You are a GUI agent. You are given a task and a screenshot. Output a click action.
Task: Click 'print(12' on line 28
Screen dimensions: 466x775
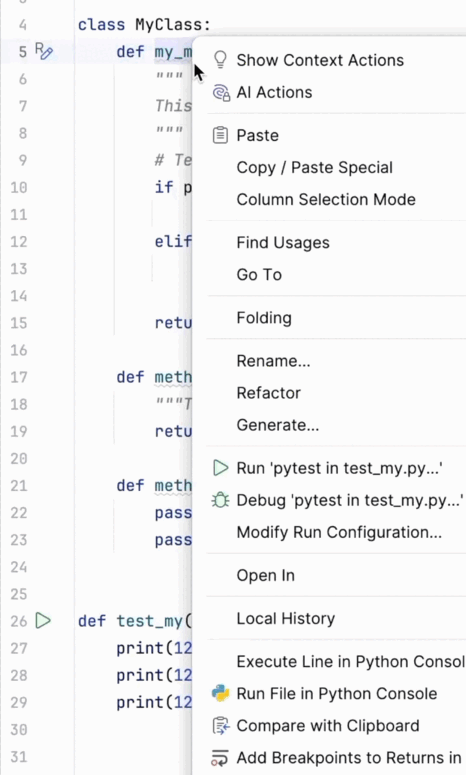[x=154, y=675]
